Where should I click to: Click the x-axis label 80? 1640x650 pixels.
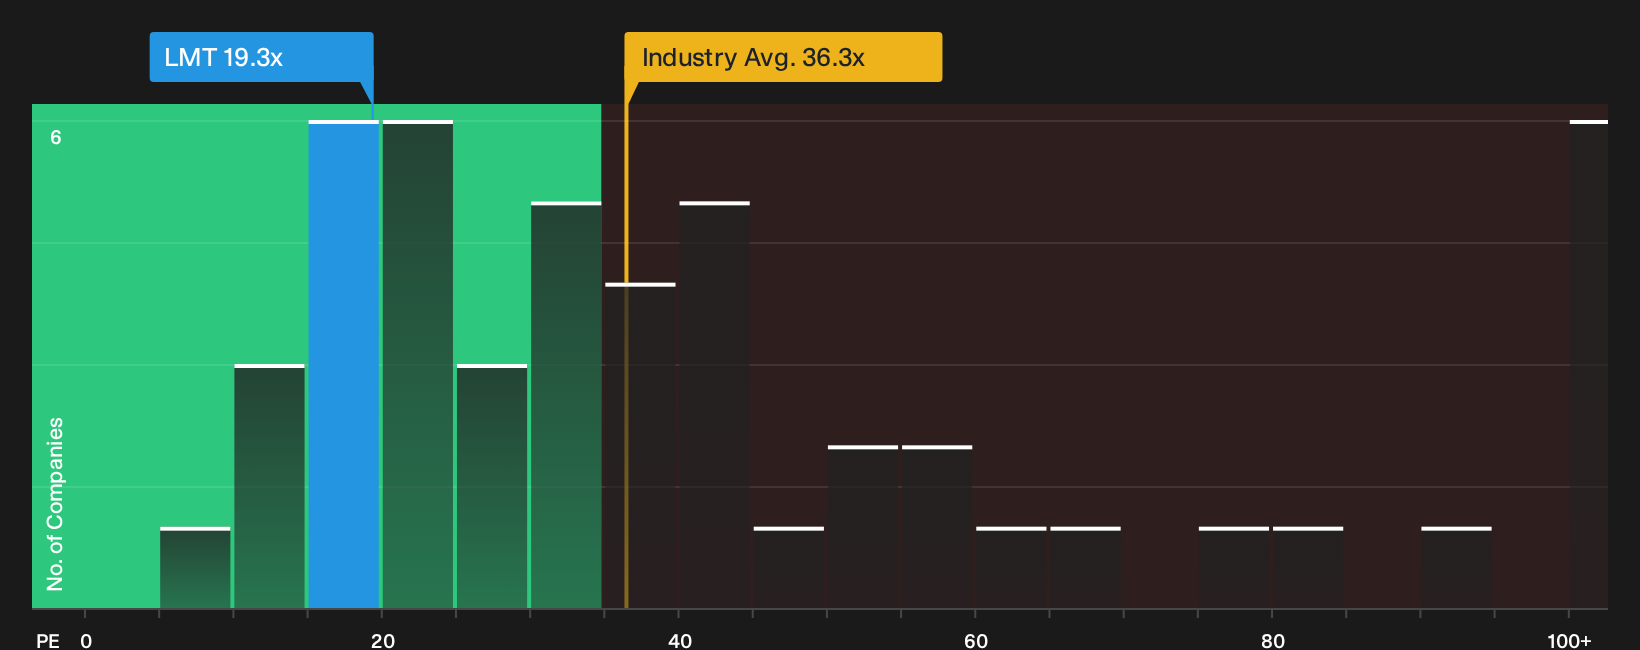(1273, 640)
